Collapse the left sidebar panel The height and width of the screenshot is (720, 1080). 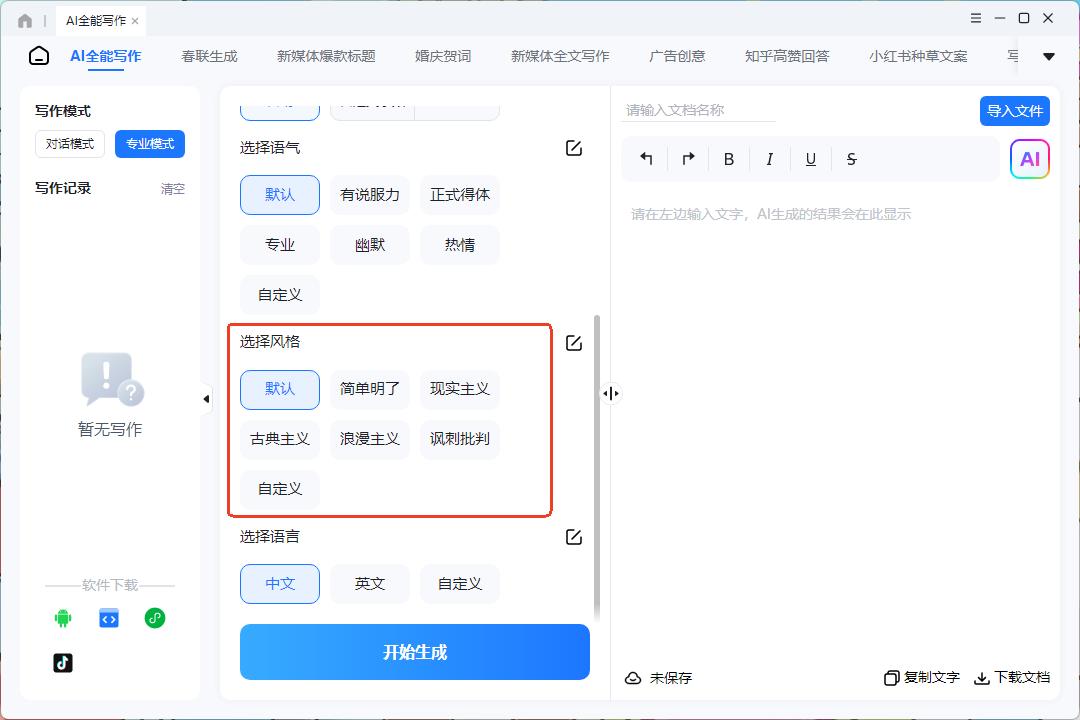click(x=206, y=399)
